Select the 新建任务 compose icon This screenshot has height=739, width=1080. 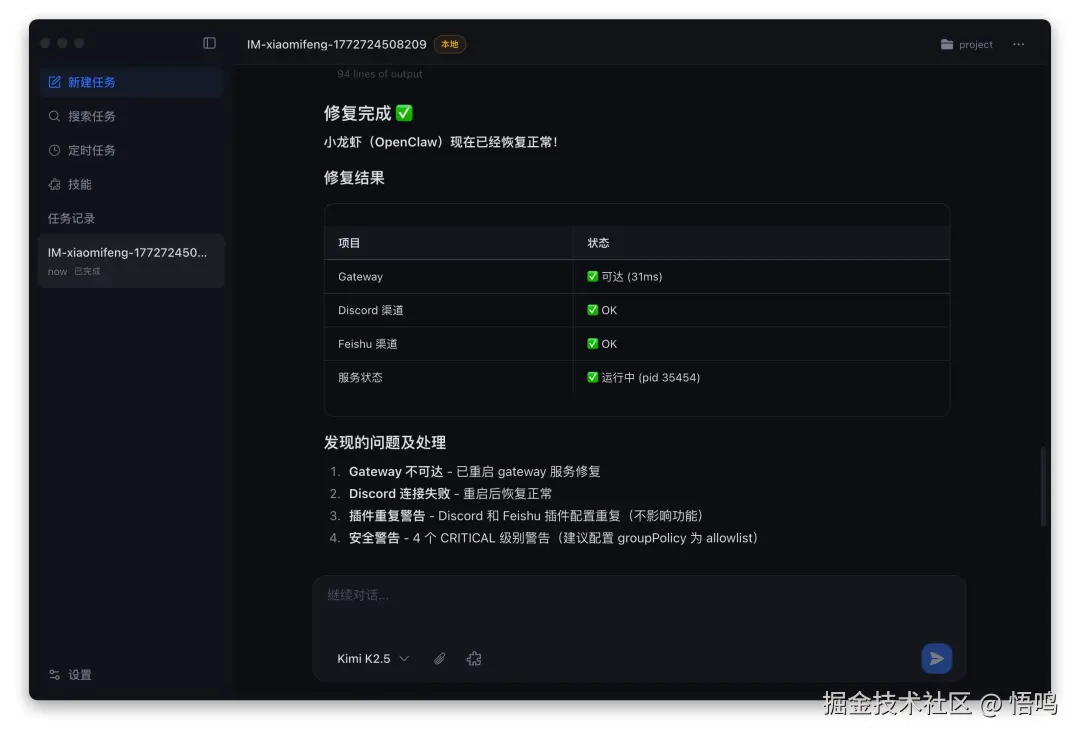[57, 82]
